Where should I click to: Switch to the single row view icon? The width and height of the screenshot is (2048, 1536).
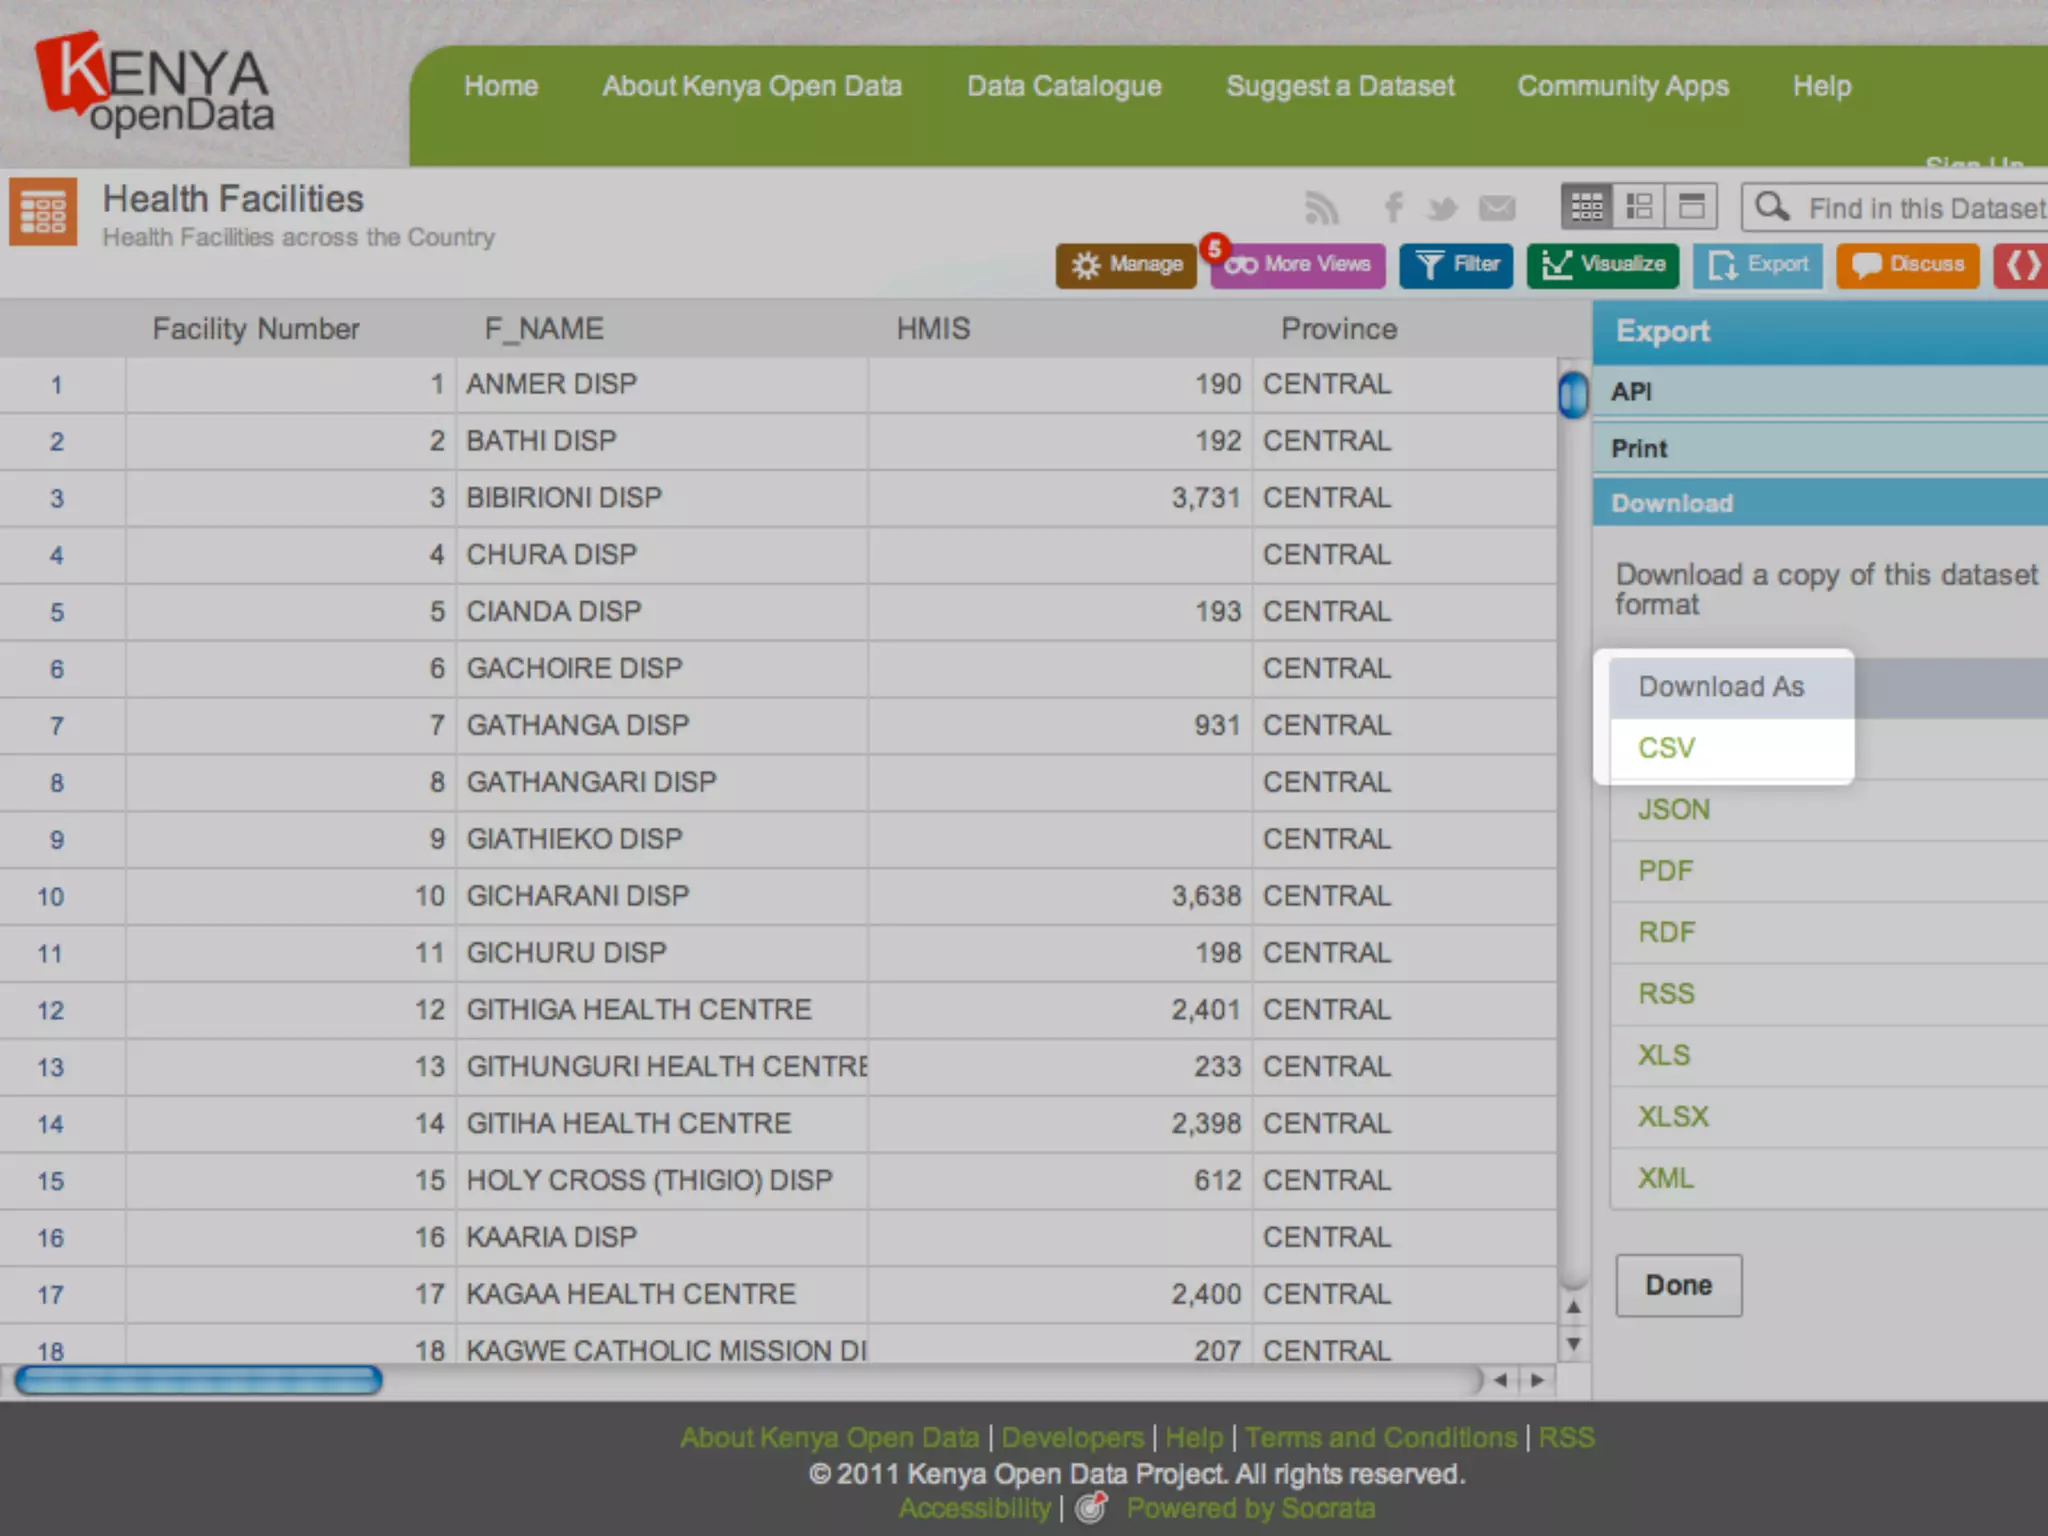1691,207
